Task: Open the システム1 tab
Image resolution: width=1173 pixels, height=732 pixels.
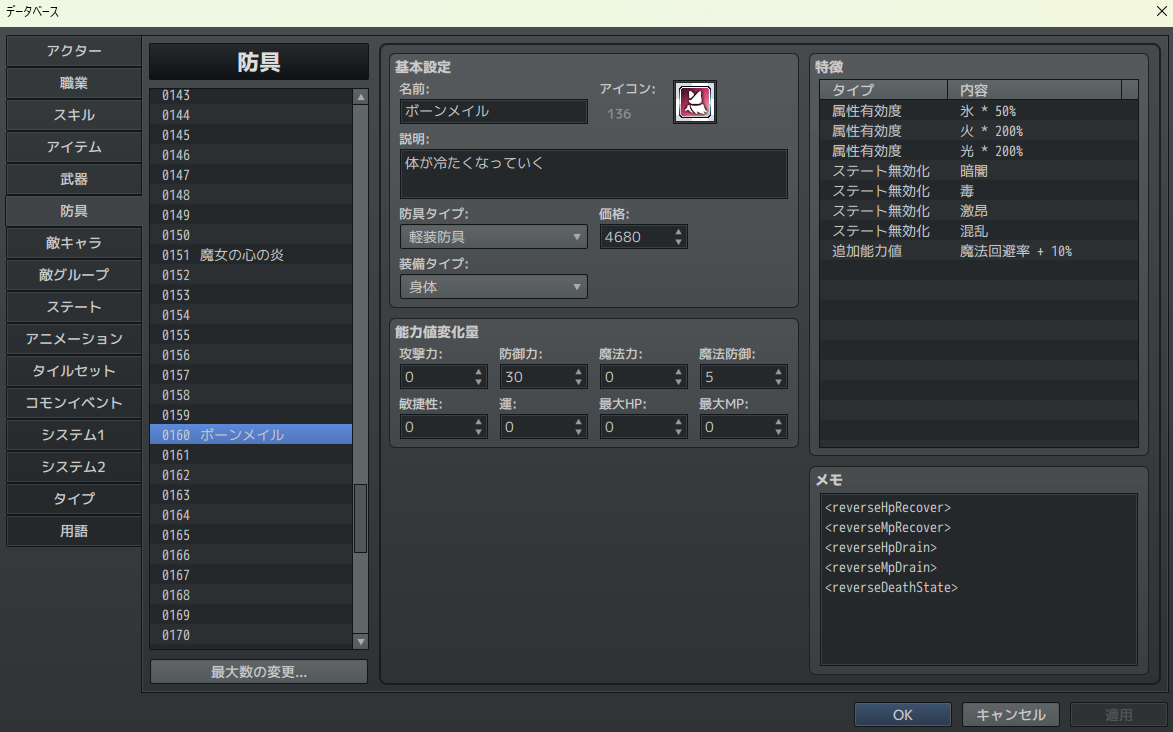Action: [73, 435]
